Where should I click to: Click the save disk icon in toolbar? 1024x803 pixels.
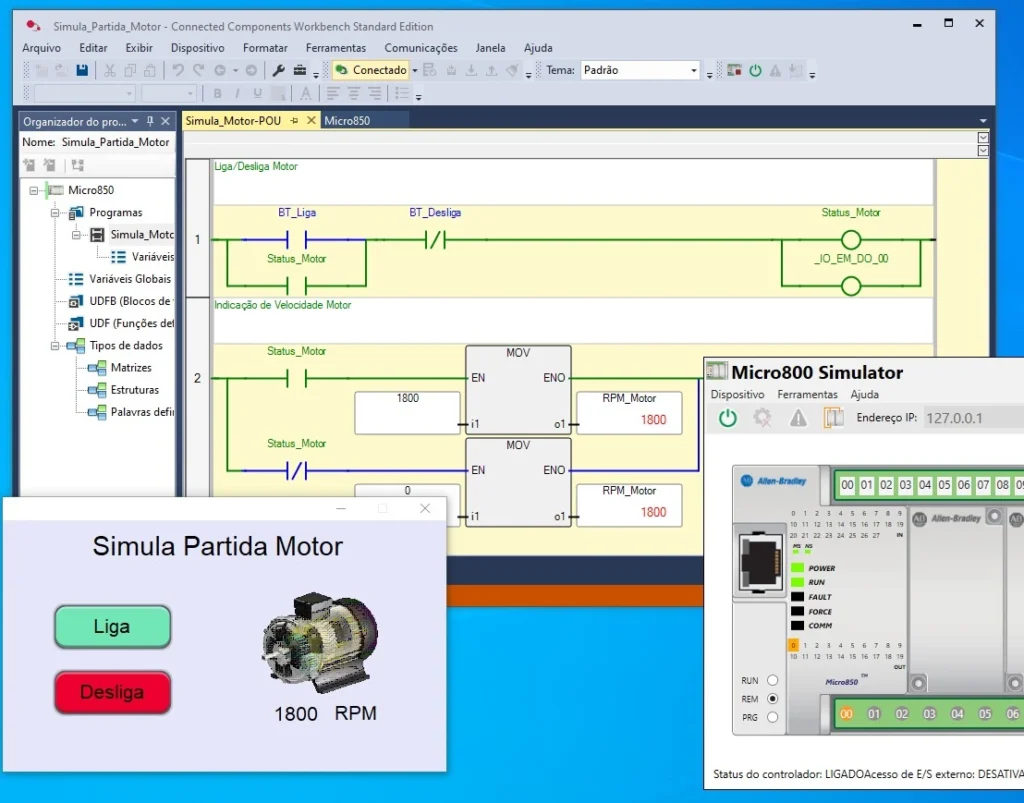tap(82, 71)
